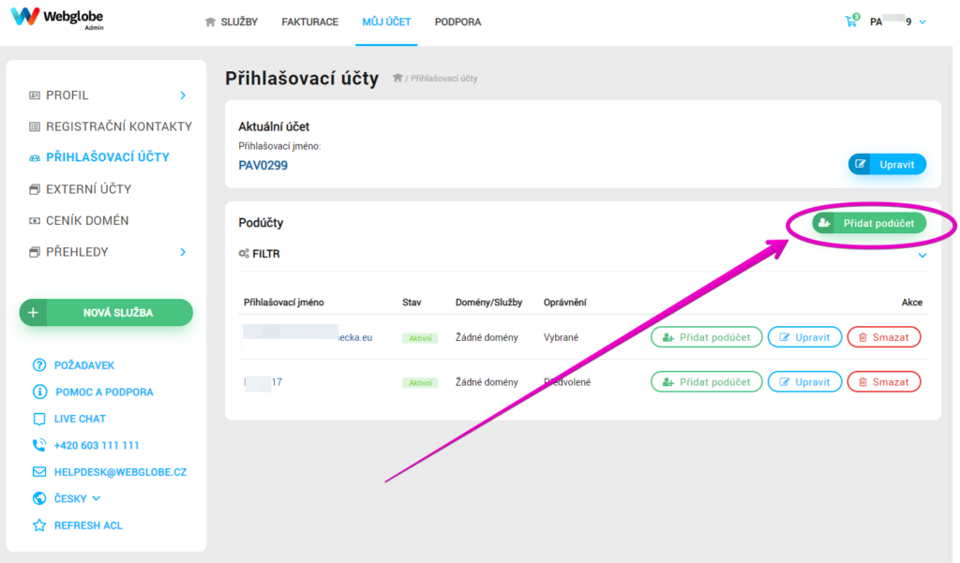This screenshot has height=563, width=960.
Task: Click the breadcrumb home icon
Action: pyautogui.click(x=397, y=78)
